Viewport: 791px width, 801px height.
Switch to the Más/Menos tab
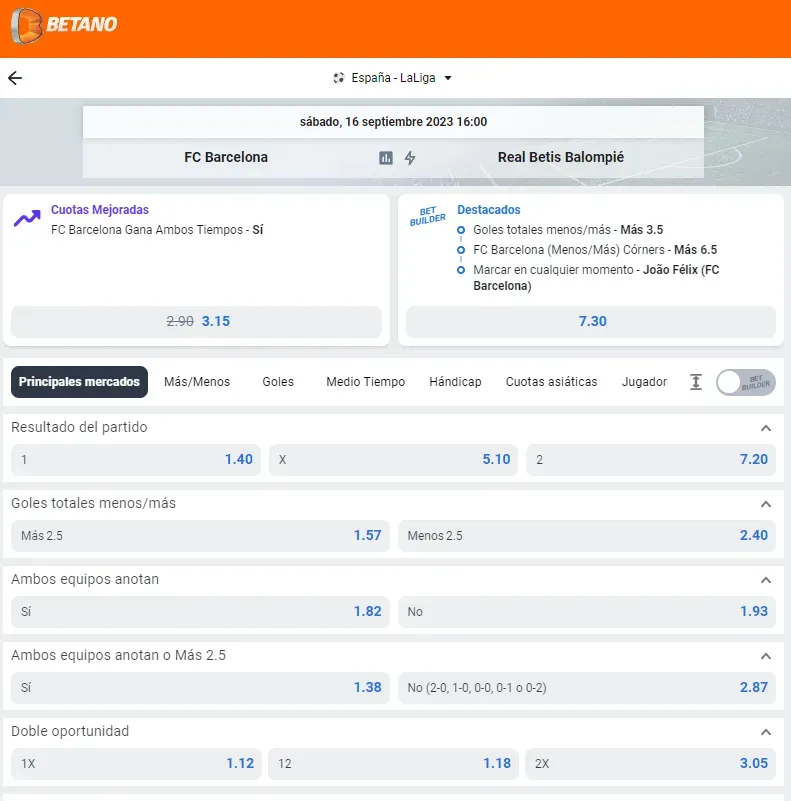(197, 382)
